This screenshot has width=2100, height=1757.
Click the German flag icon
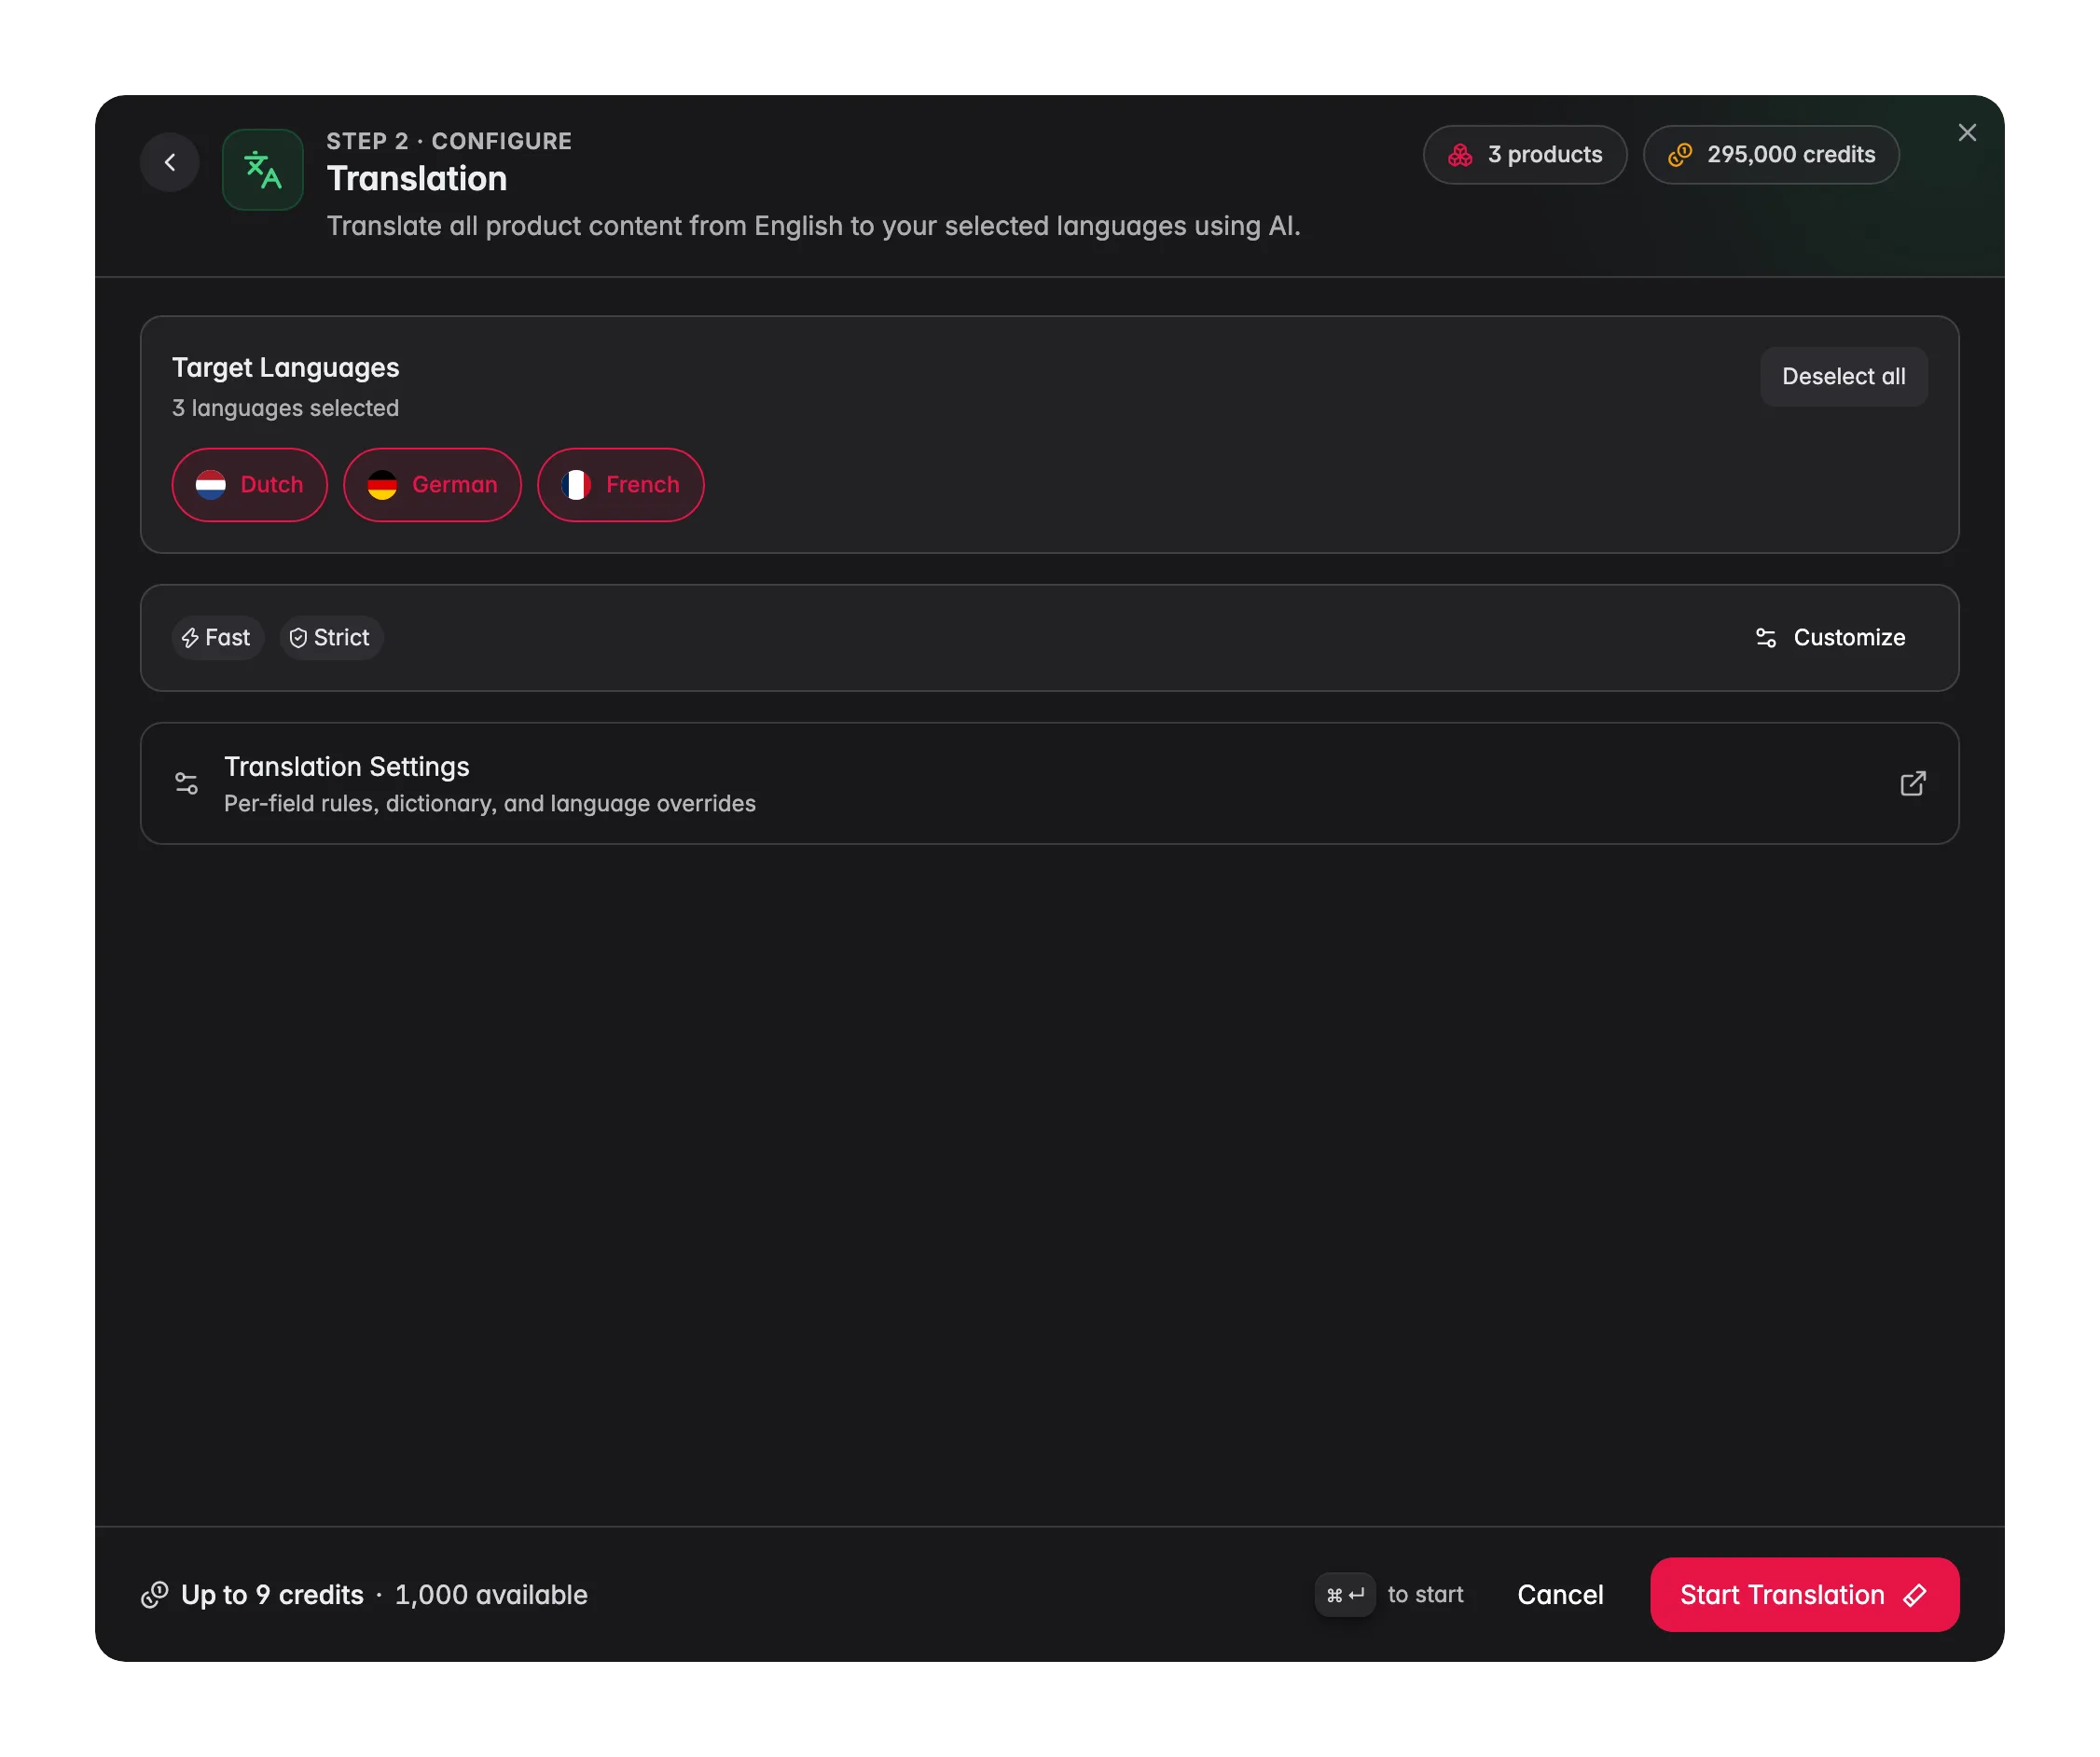coord(382,485)
